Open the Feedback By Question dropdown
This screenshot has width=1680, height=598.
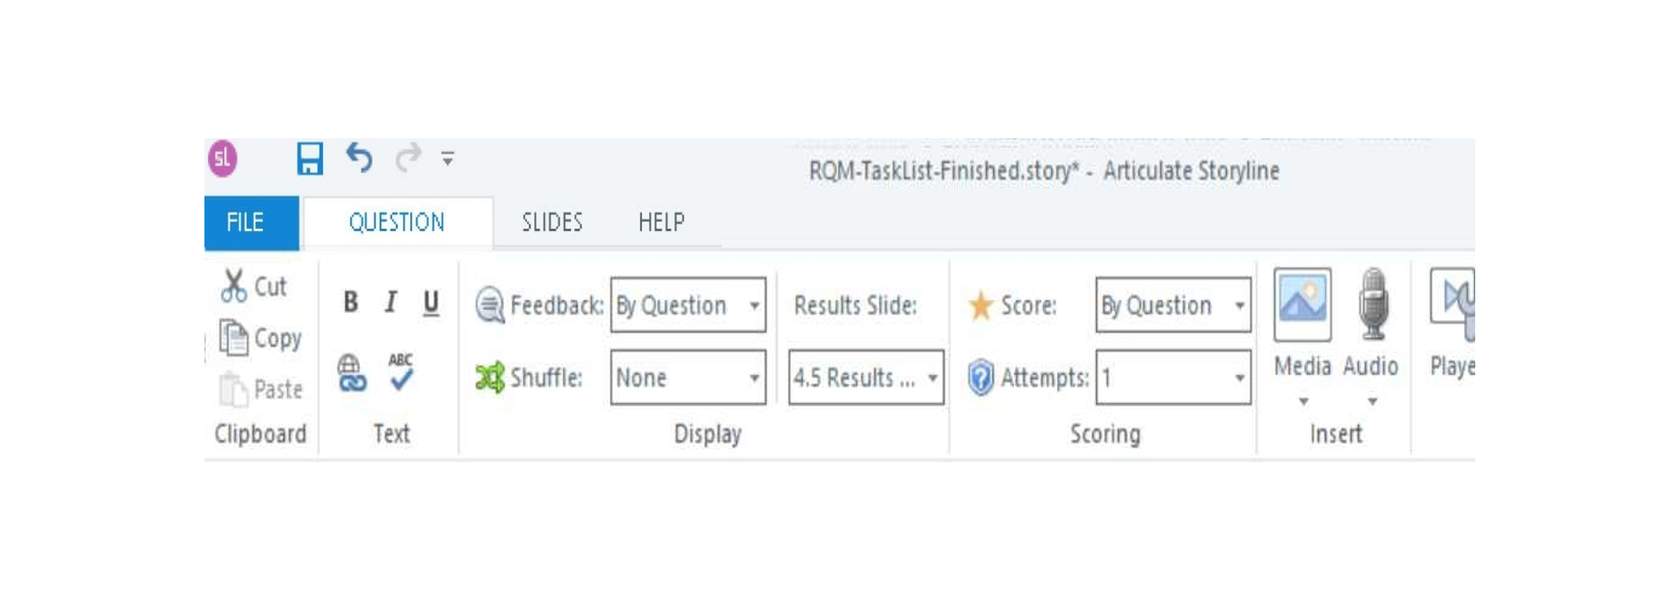(x=688, y=305)
